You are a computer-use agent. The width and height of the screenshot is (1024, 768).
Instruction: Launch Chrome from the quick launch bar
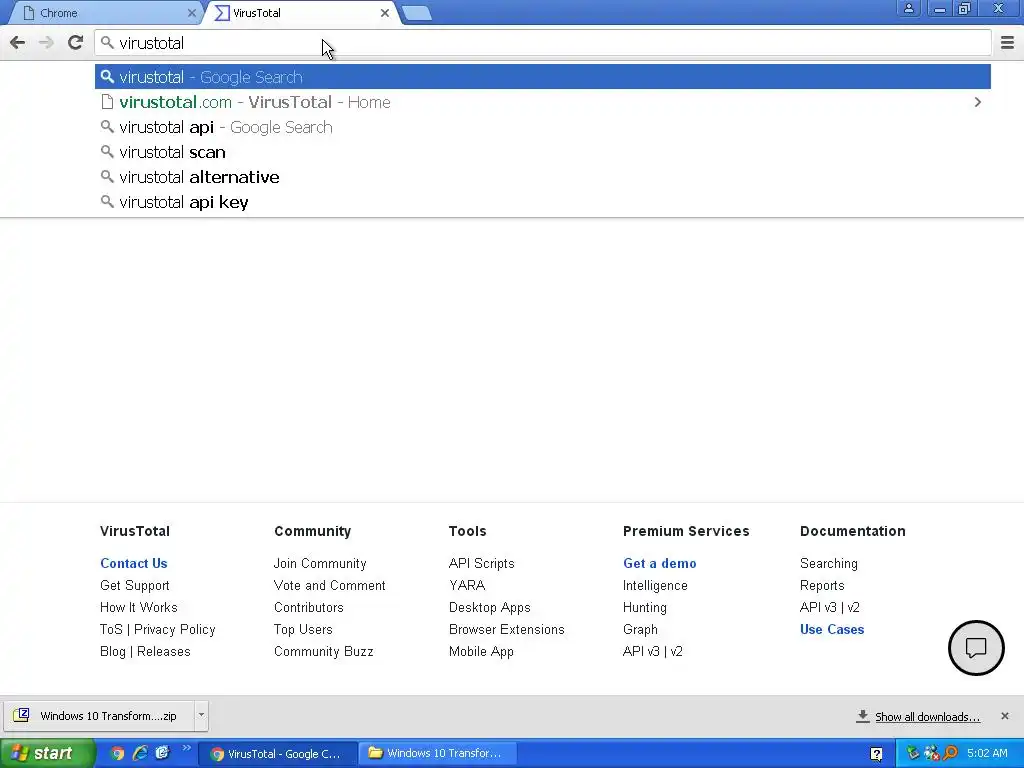coord(117,754)
